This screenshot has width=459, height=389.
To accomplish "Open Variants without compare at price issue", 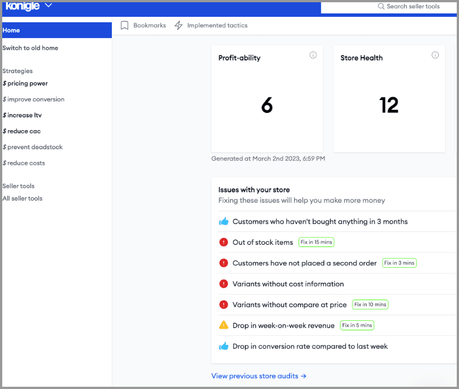I will point(289,305).
